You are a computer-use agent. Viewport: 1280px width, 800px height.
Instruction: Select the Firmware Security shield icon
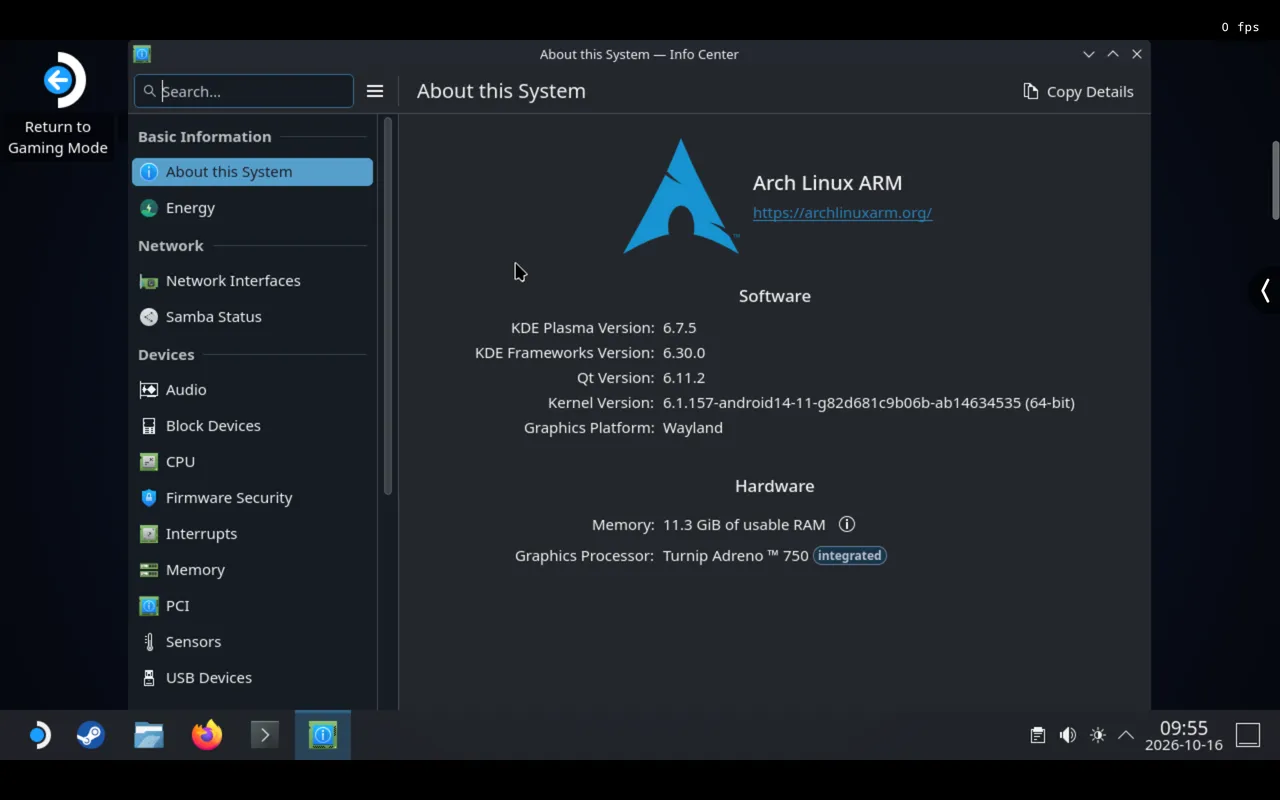149,498
